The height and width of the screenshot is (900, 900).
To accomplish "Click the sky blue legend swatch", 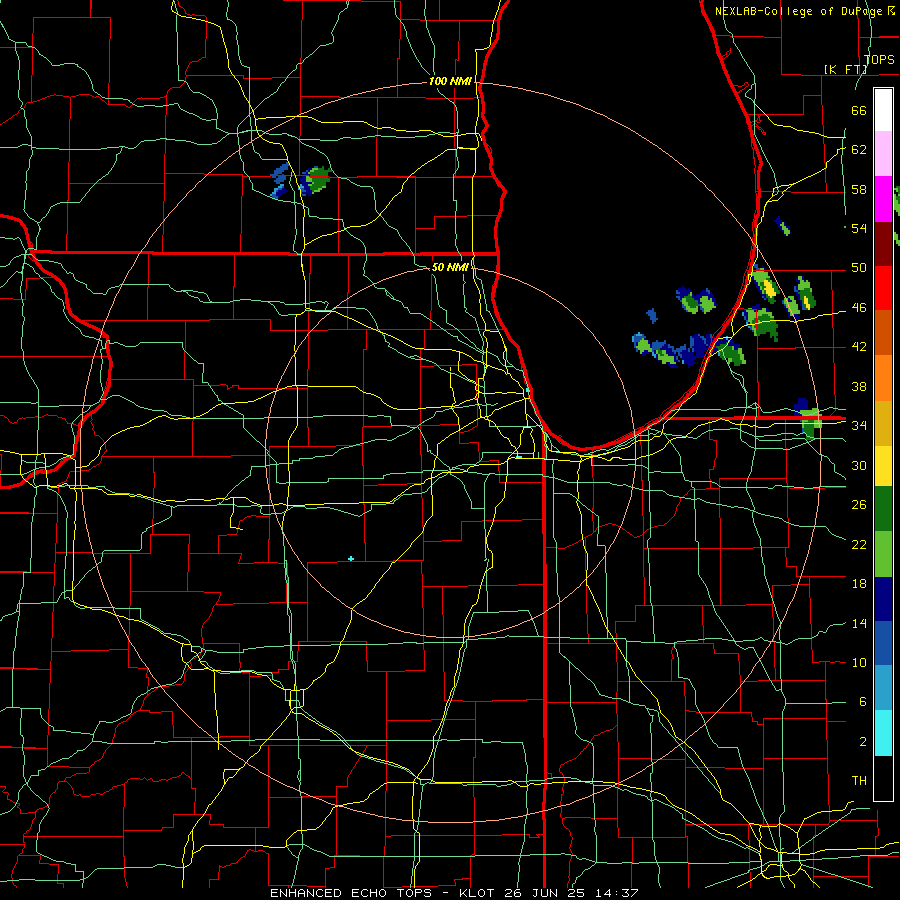I will (883, 688).
